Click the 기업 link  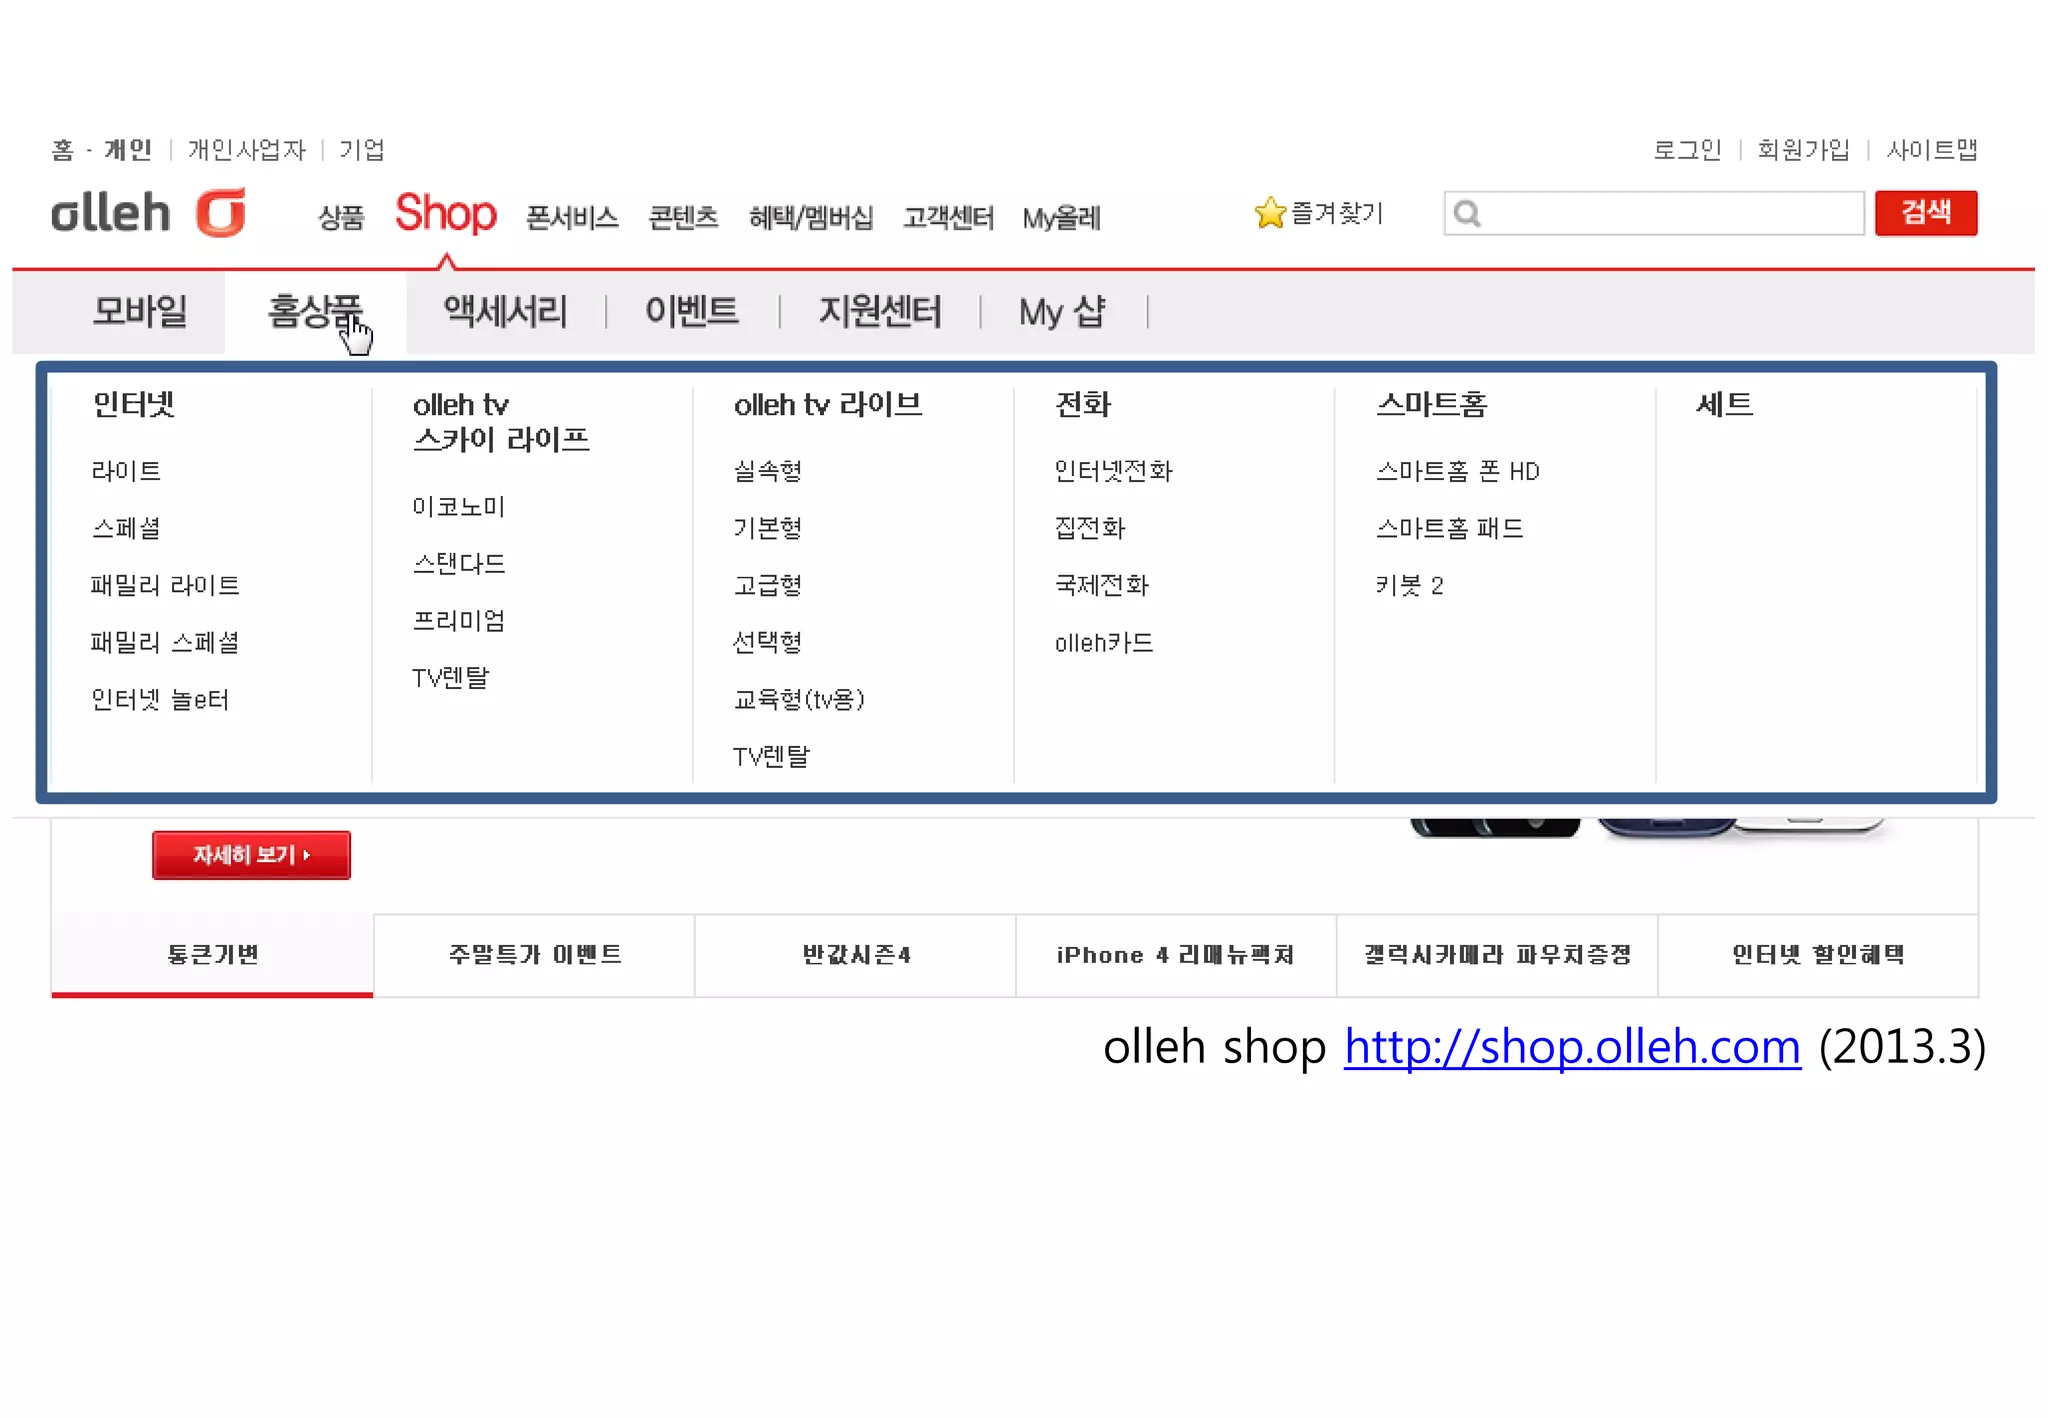362,150
